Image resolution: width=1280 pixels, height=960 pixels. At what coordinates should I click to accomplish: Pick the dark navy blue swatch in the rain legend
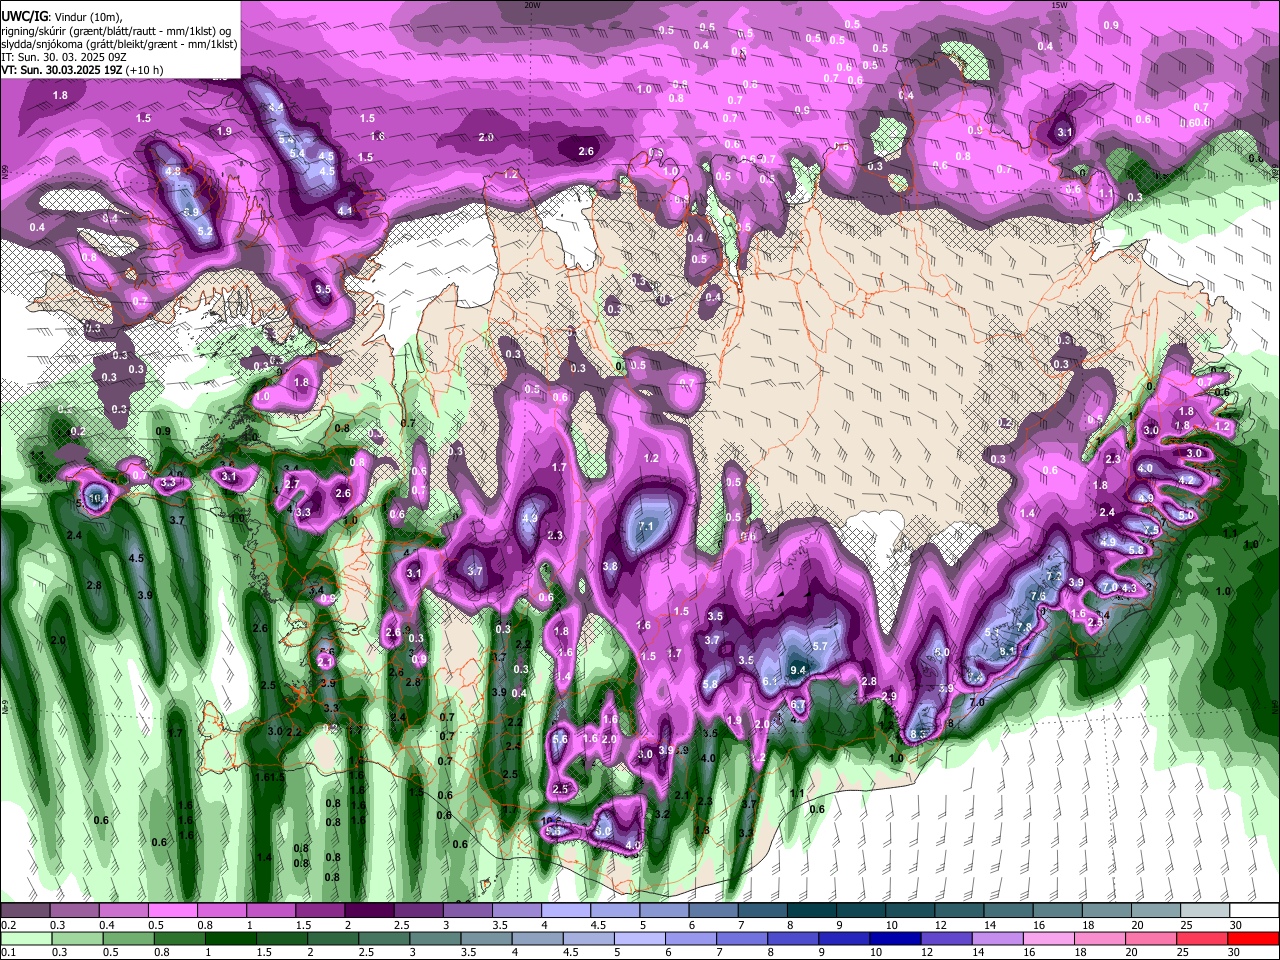[x=894, y=938]
